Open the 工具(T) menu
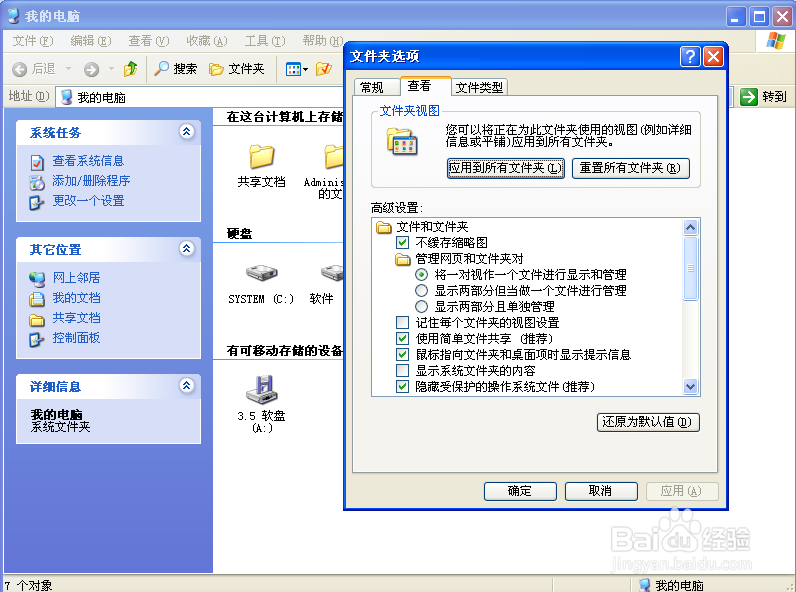Image resolution: width=796 pixels, height=592 pixels. [x=264, y=41]
